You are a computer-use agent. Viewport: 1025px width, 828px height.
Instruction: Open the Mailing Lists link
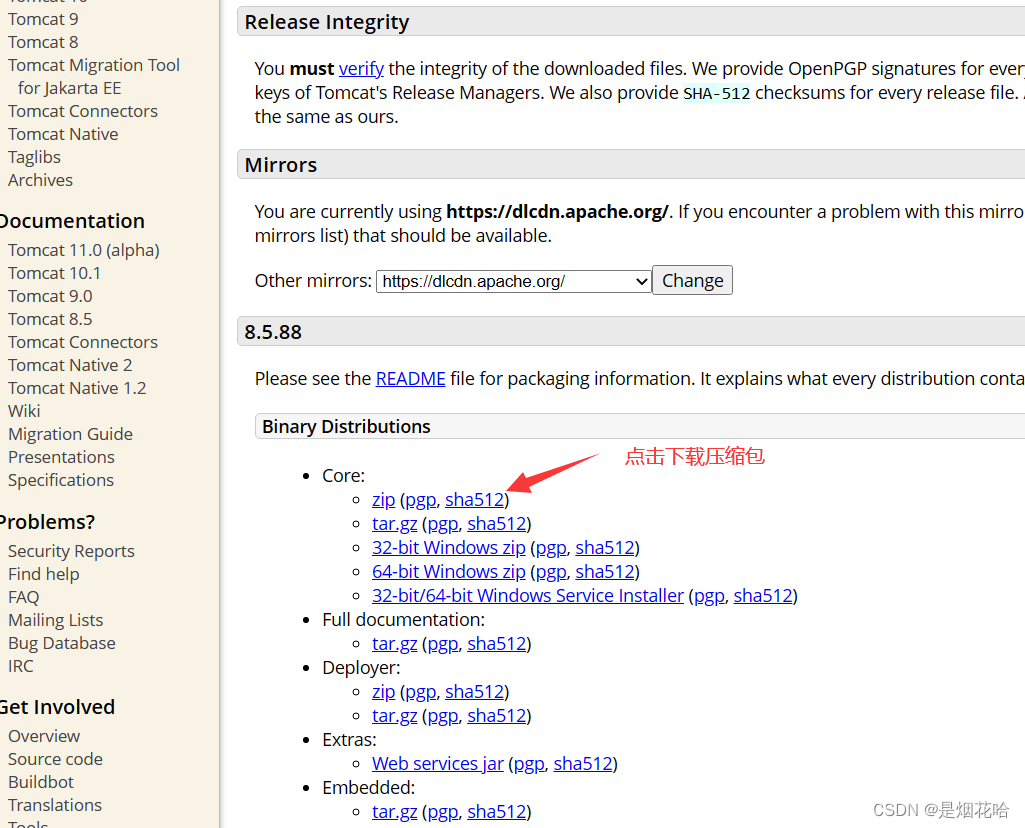56,620
